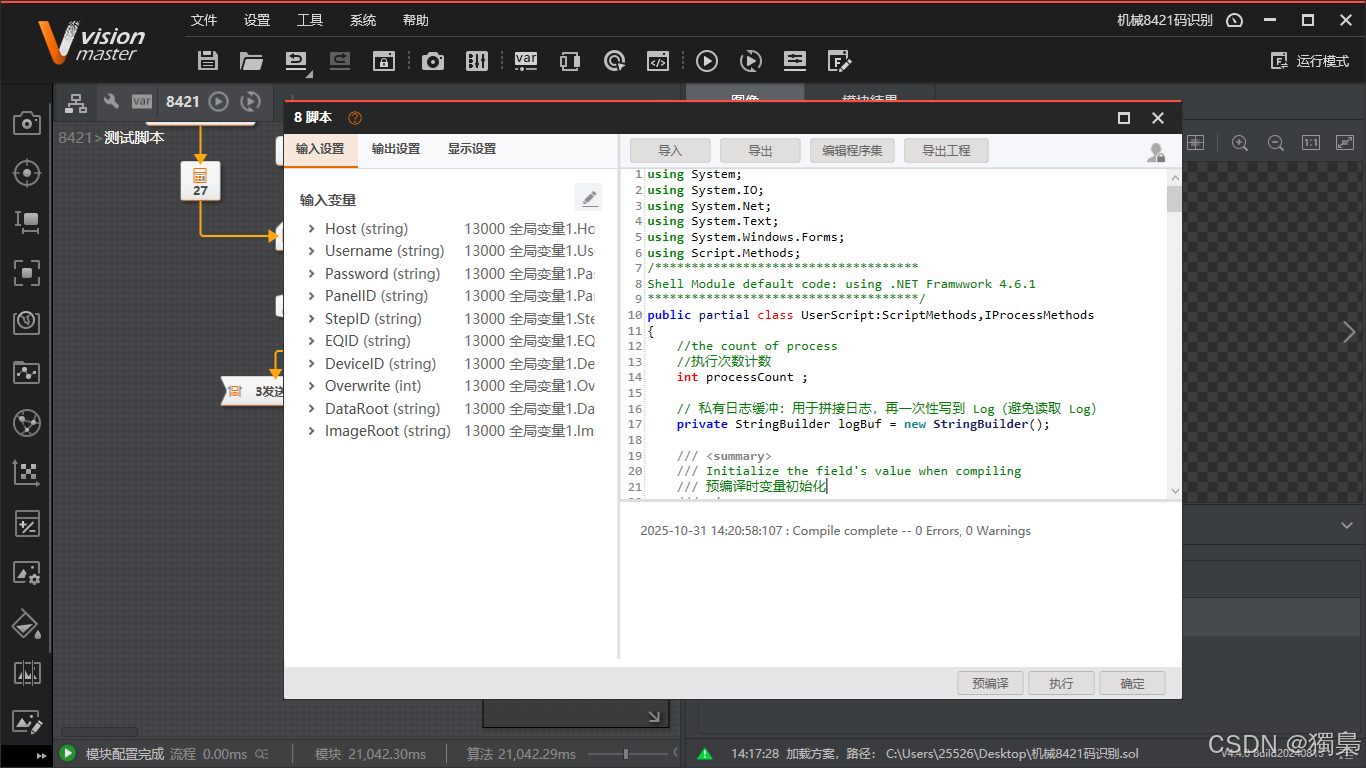1366x768 pixels.
Task: Expand the EQID (string) variable
Action: (x=312, y=341)
